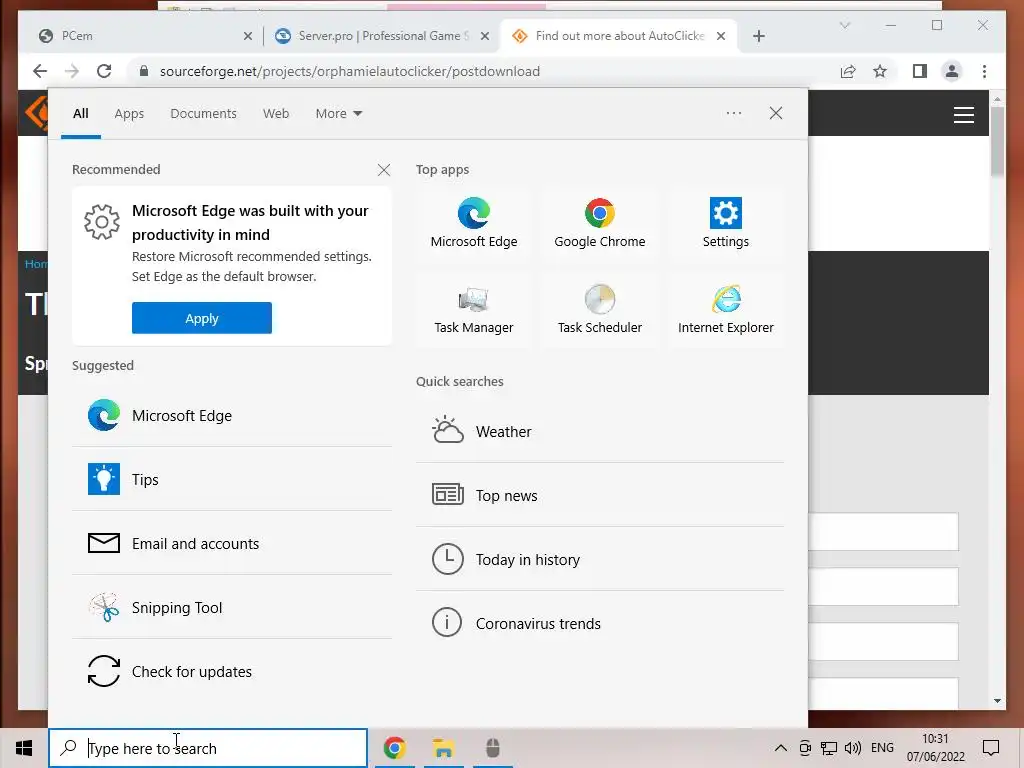Image resolution: width=1024 pixels, height=768 pixels.
Task: Click the Apply button
Action: (x=202, y=318)
